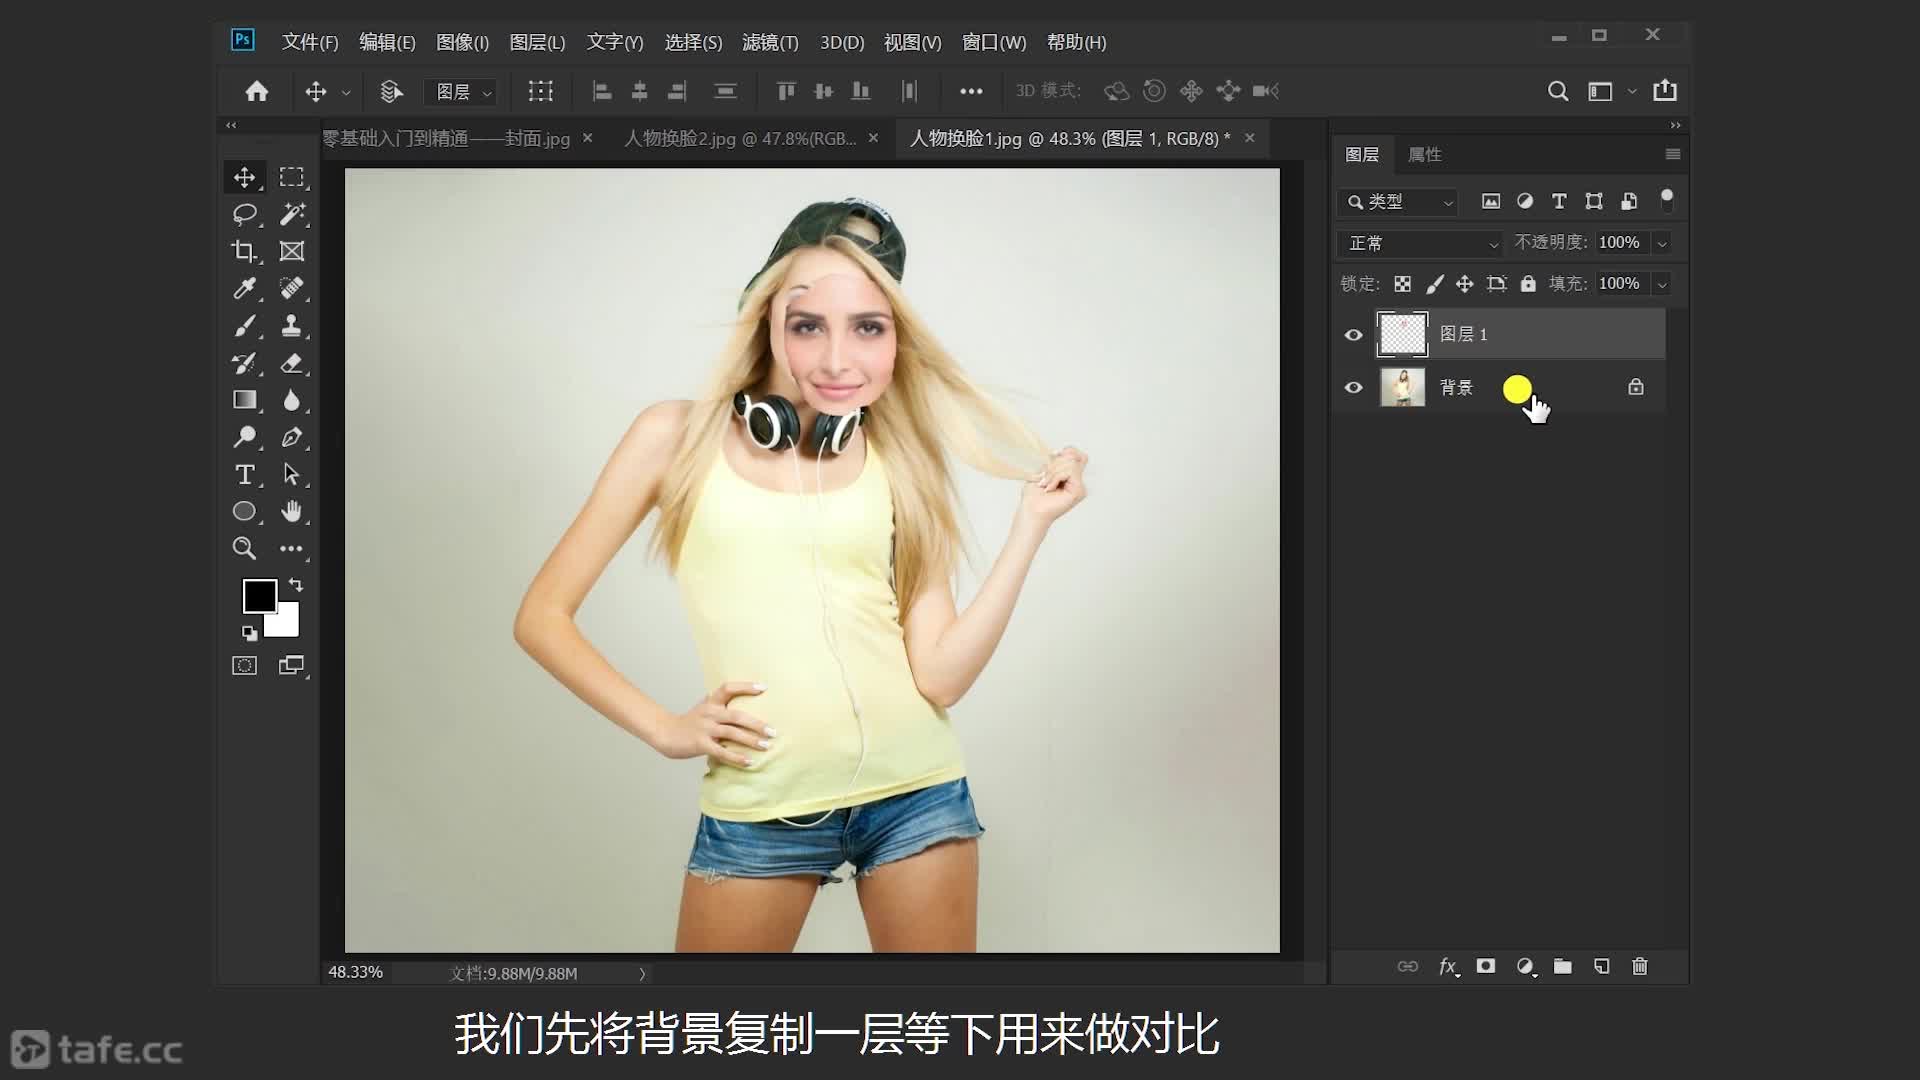Viewport: 1920px width, 1080px height.
Task: Open the 图像(I) menu
Action: (462, 42)
